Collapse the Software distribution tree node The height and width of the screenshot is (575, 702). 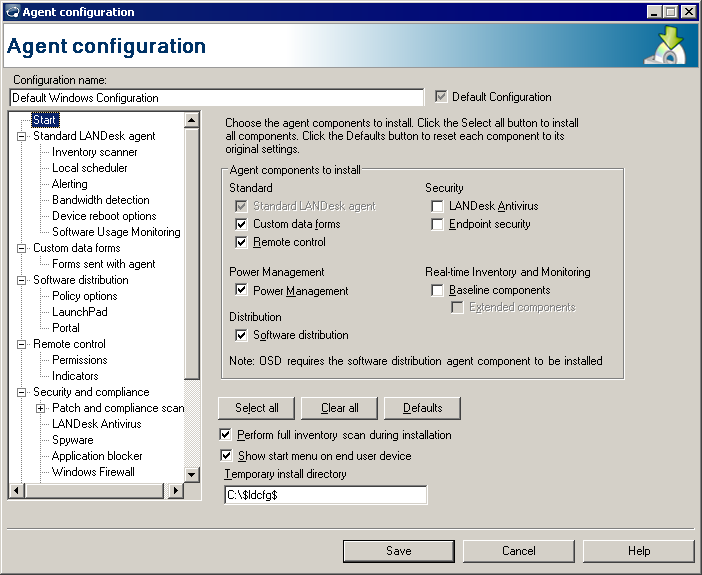pyautogui.click(x=21, y=280)
